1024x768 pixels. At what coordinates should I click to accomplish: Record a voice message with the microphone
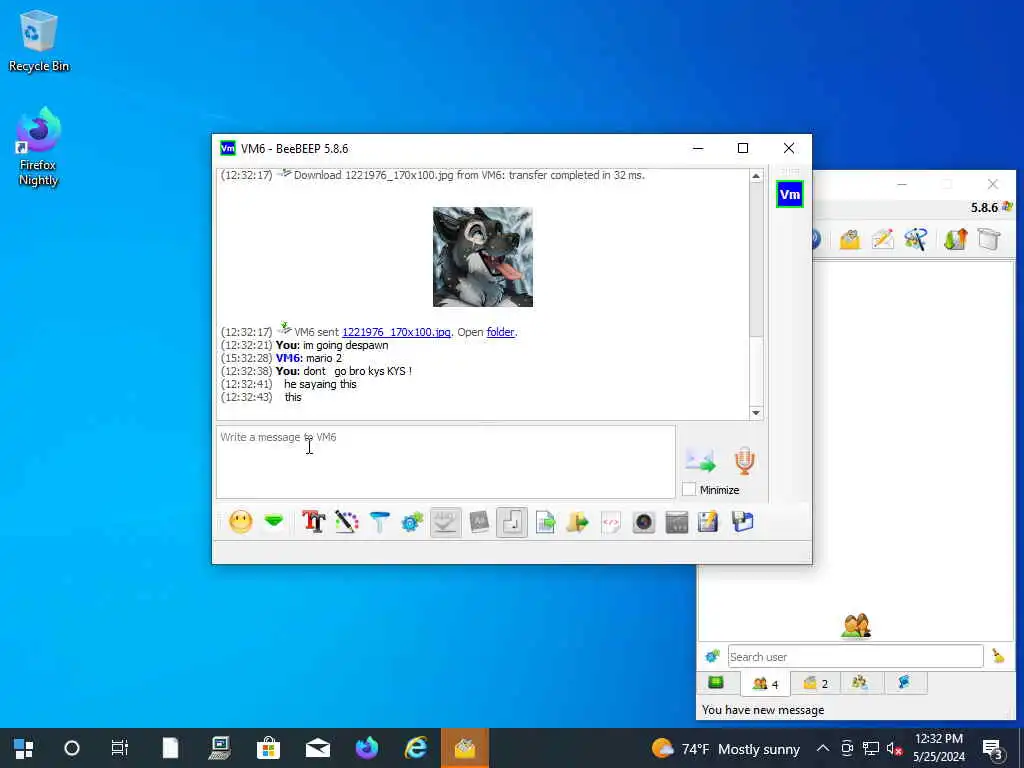coord(744,460)
